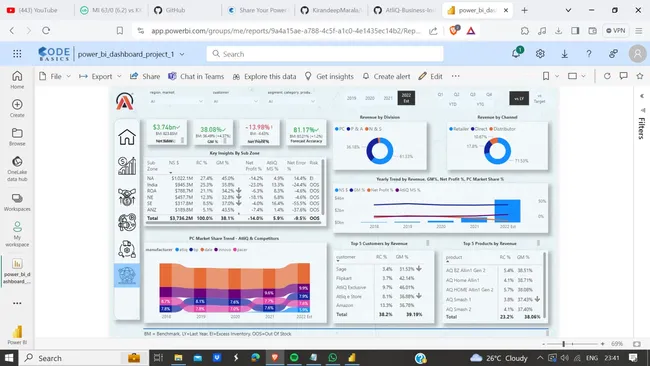Expand the Filters pane
650x366 pixels.
[x=642, y=96]
